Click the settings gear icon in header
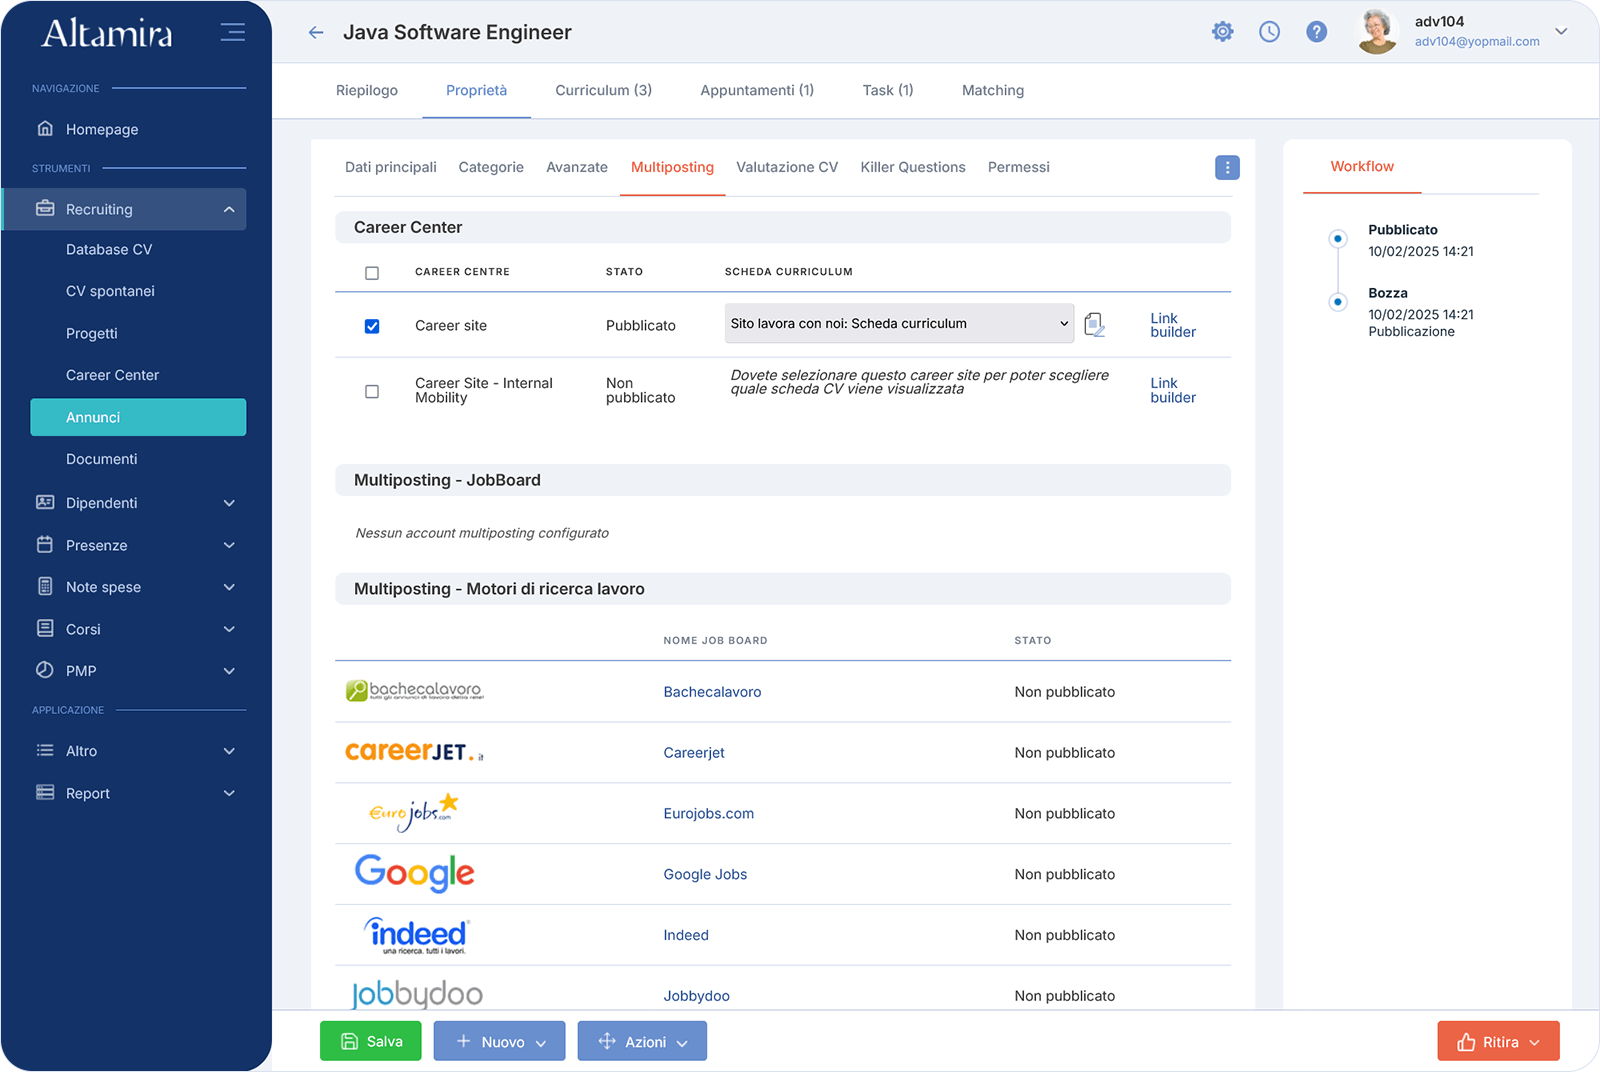This screenshot has height=1072, width=1600. (x=1222, y=32)
